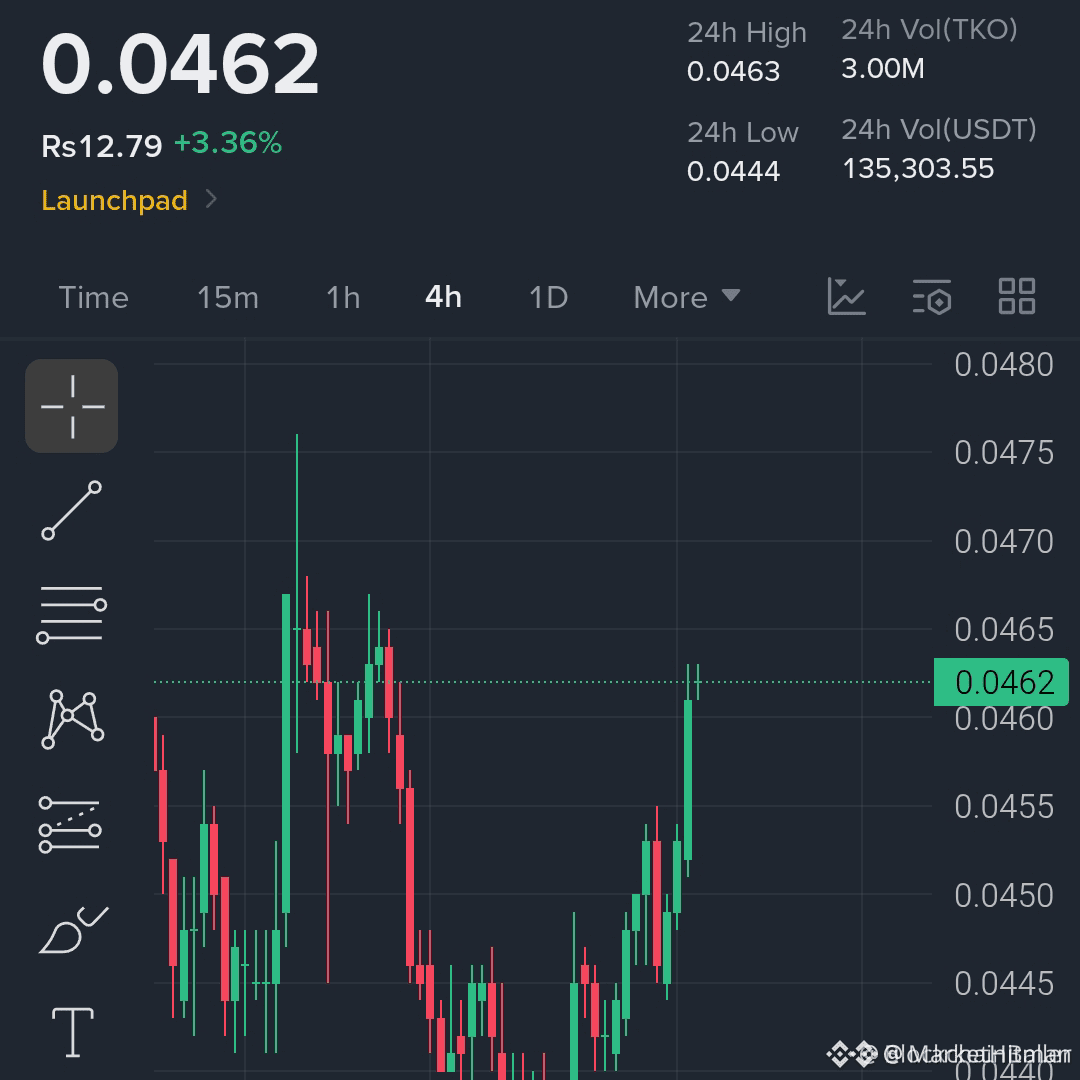The height and width of the screenshot is (1080, 1080).
Task: Click the 24h Low value 0.0444
Action: (734, 171)
